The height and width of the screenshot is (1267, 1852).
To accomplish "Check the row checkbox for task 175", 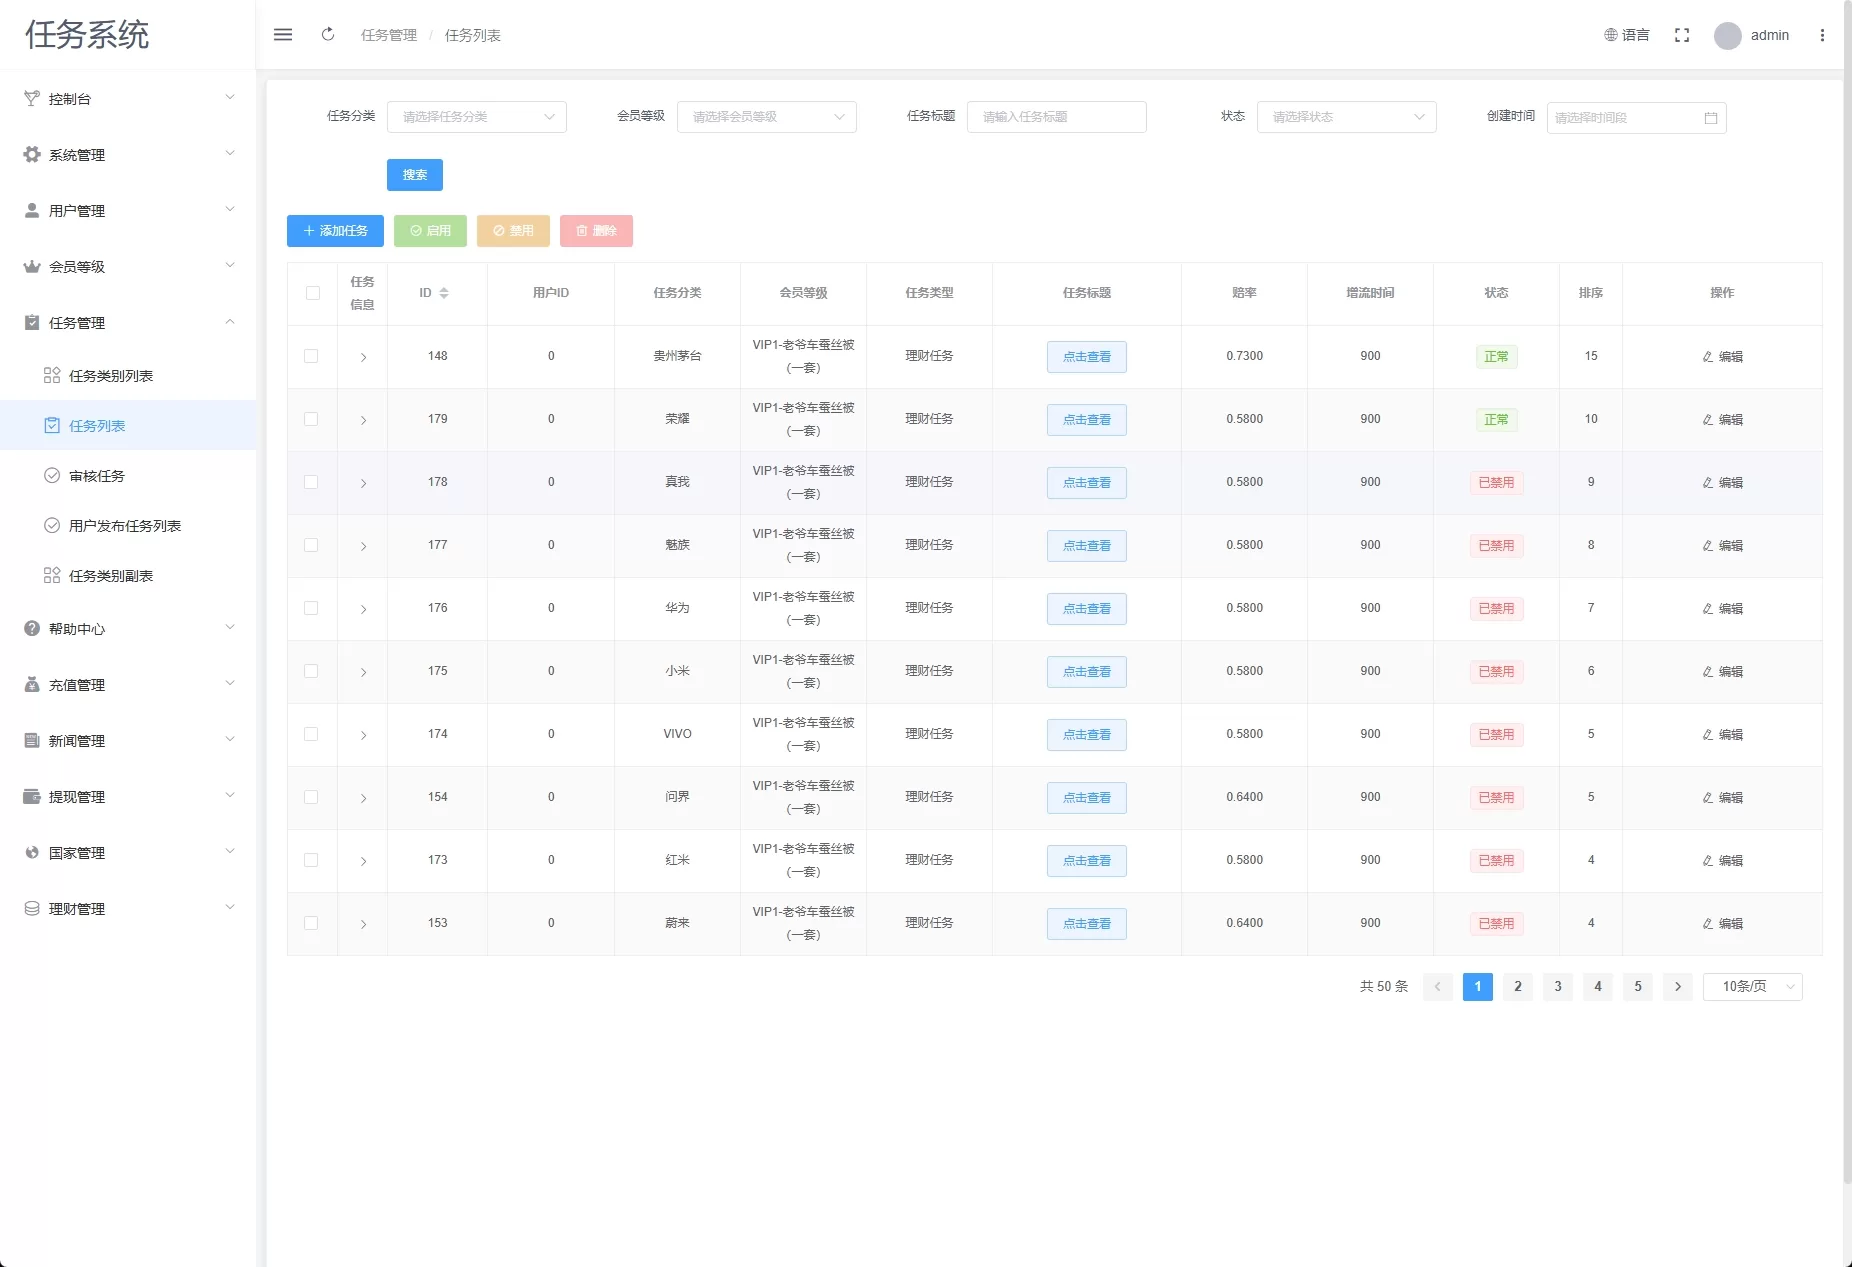I will click(x=312, y=671).
